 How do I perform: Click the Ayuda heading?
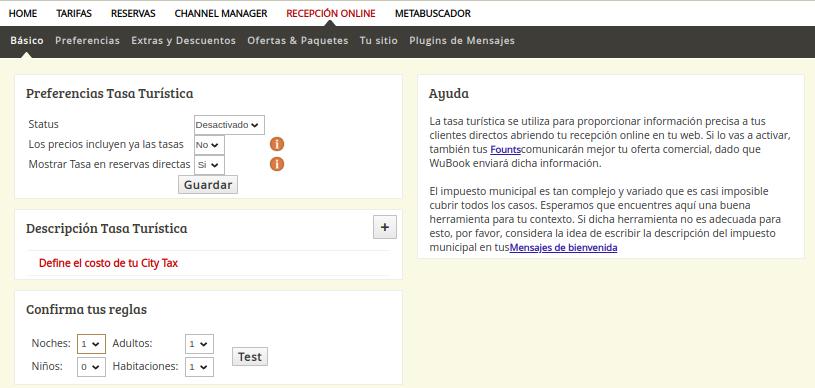click(x=449, y=94)
